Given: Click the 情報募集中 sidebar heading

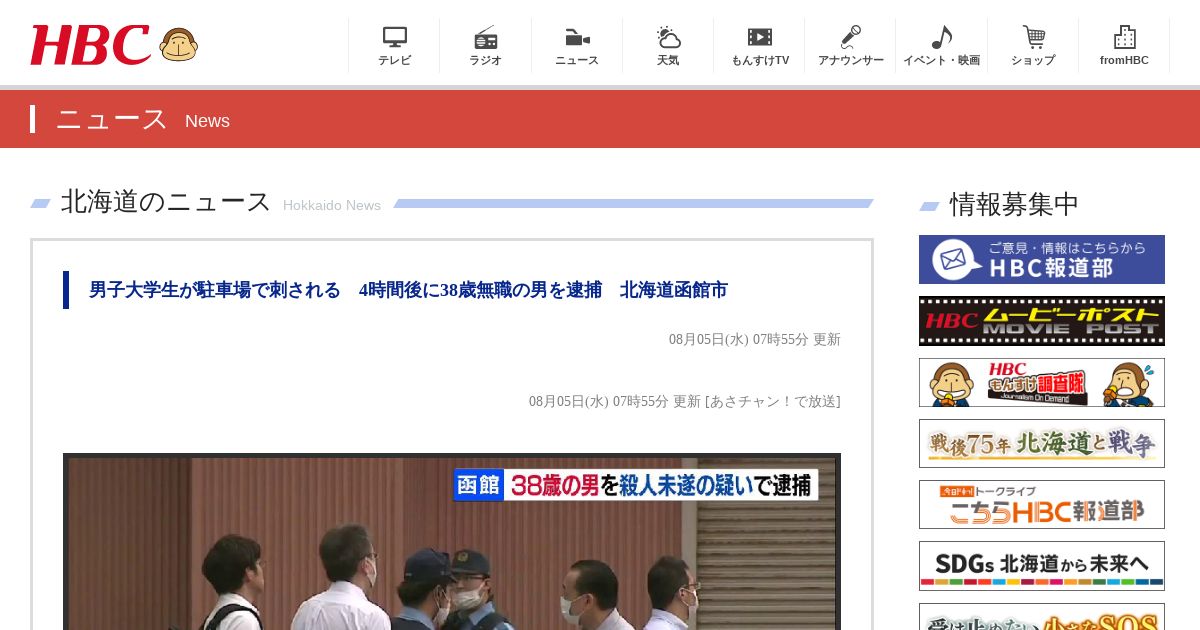Looking at the screenshot, I should [x=1014, y=204].
